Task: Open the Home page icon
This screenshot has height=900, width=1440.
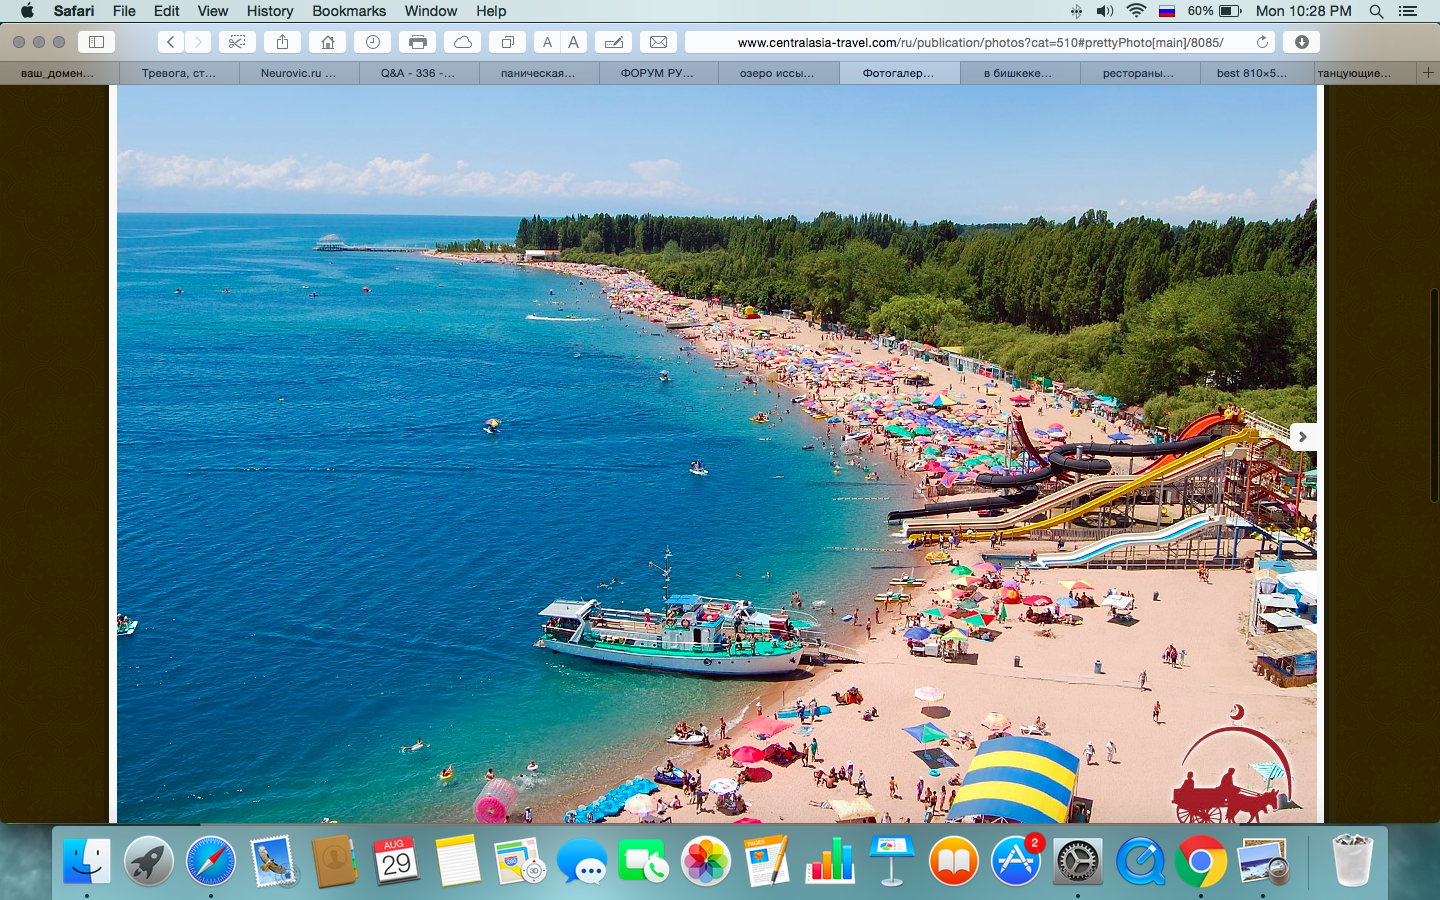Action: coord(328,42)
